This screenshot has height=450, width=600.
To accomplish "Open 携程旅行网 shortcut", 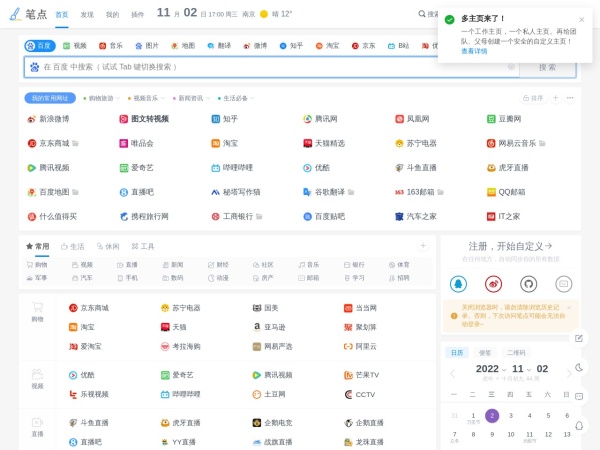I will pos(144,217).
